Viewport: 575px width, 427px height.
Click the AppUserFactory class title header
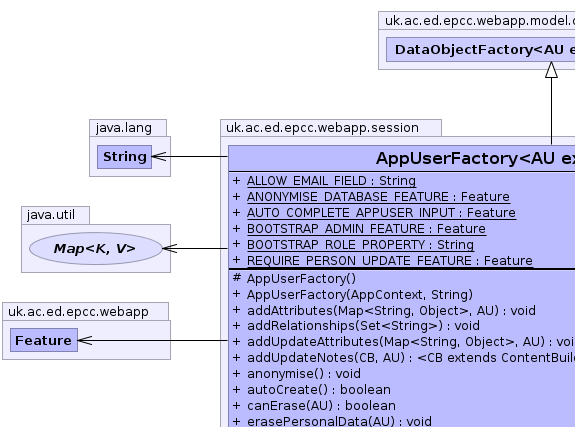[x=402, y=158]
